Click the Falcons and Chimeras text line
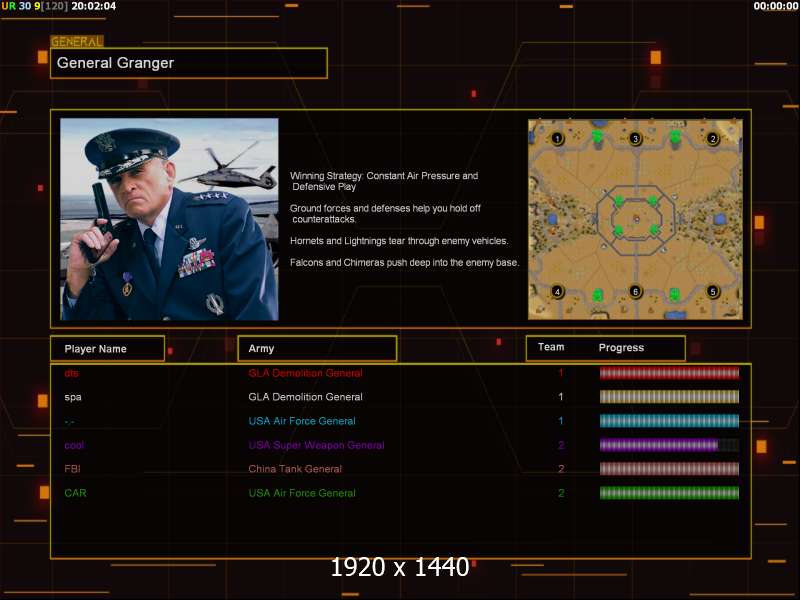 [404, 263]
